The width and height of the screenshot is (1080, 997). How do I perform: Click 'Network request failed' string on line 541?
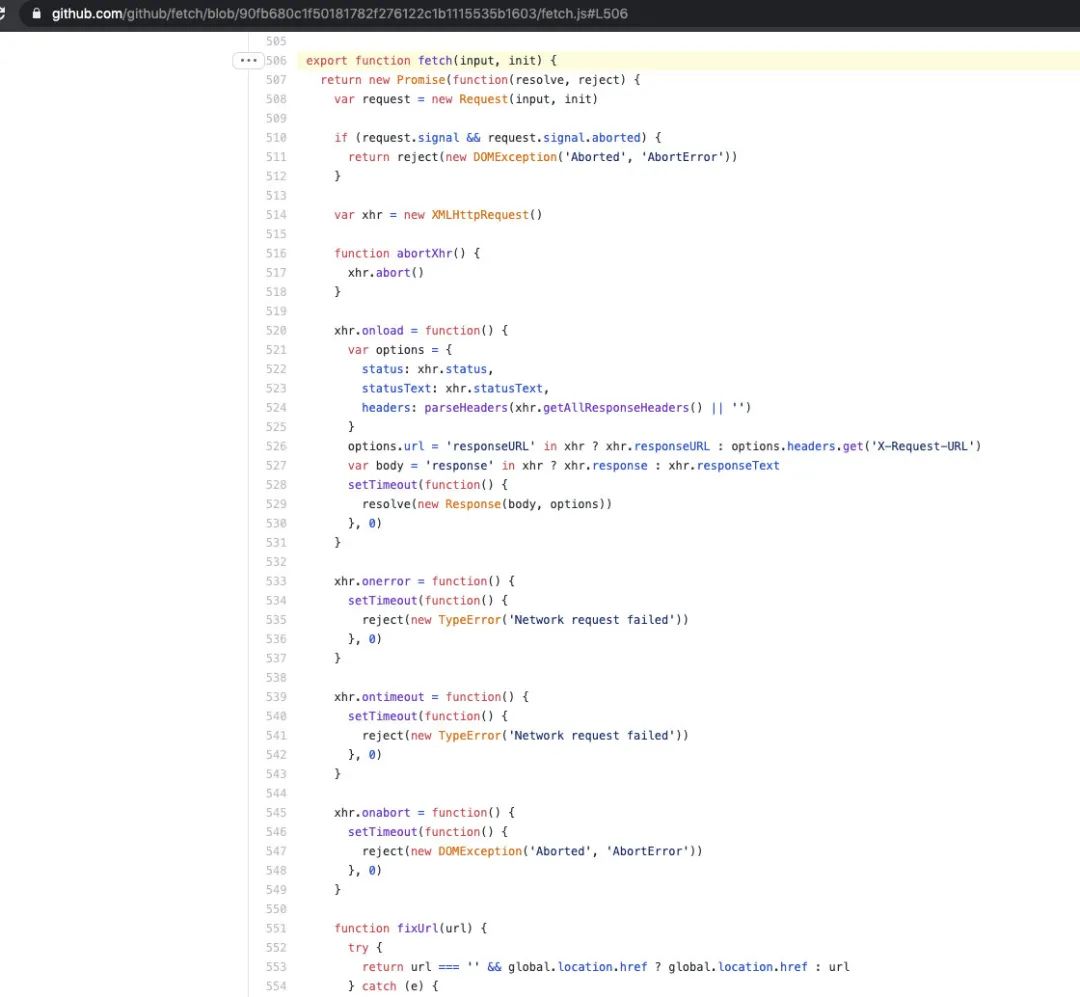click(591, 736)
